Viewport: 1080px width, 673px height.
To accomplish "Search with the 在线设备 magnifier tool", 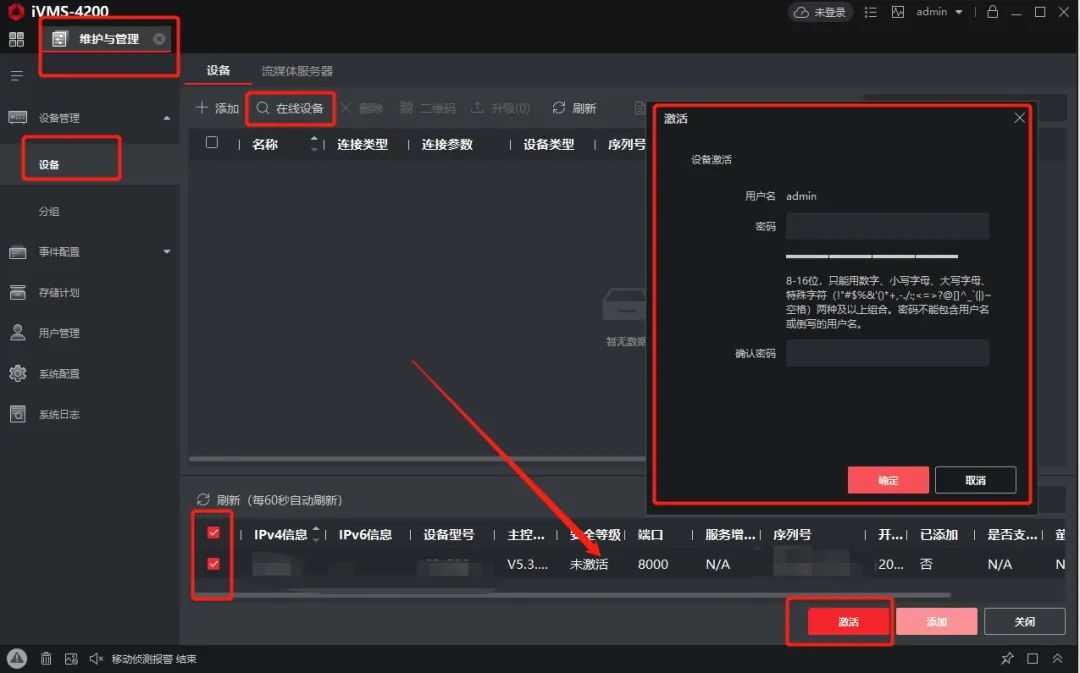I will (290, 108).
